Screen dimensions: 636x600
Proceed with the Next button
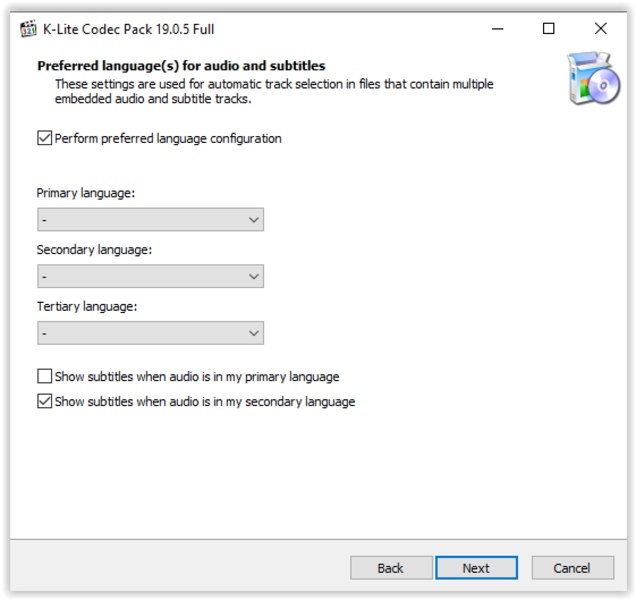(x=476, y=568)
